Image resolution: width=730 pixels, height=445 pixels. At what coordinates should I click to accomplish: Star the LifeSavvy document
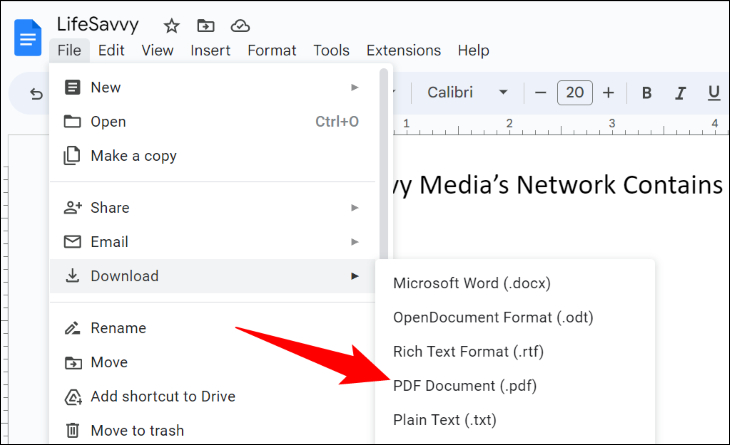[171, 26]
